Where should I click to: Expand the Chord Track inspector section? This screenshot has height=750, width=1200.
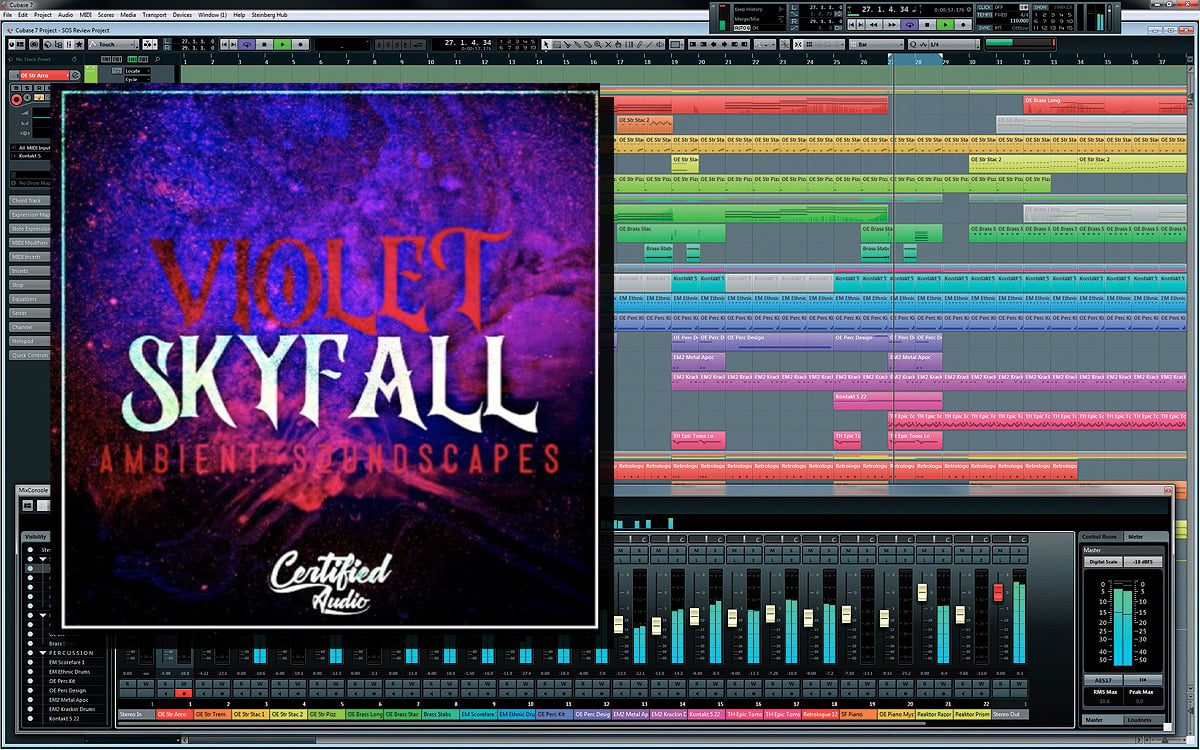(30, 201)
